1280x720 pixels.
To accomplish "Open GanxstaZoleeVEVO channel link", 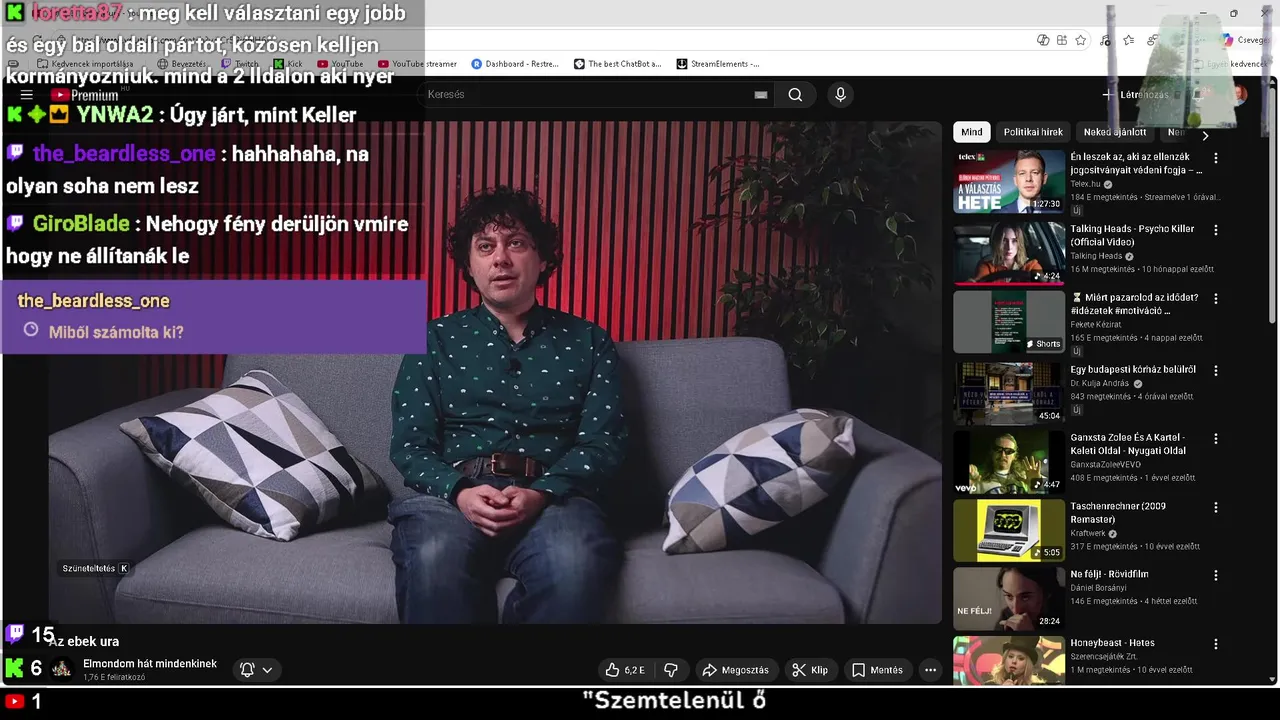I will (x=1106, y=464).
